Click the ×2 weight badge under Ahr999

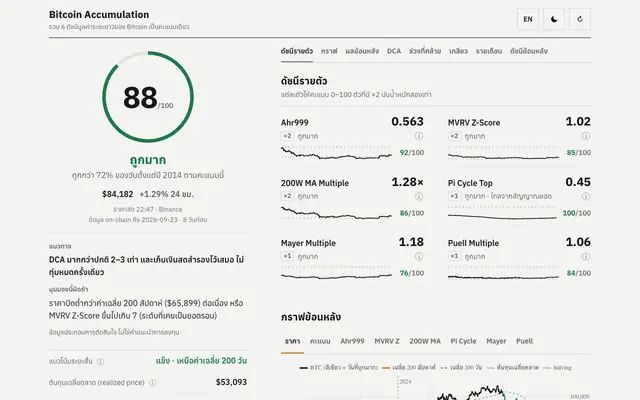(287, 136)
